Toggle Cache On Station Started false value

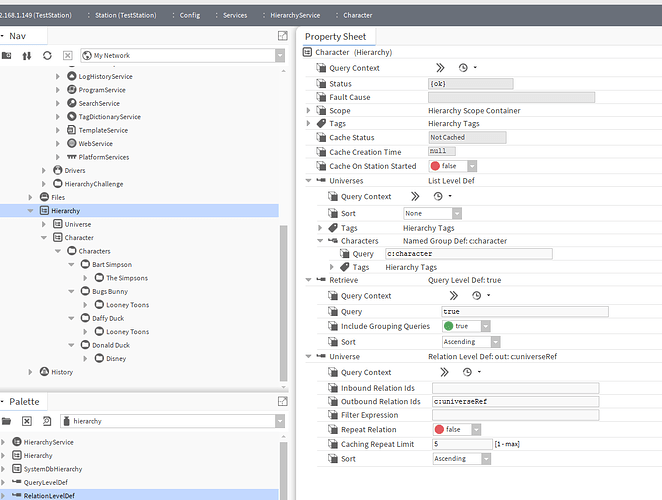click(x=454, y=166)
